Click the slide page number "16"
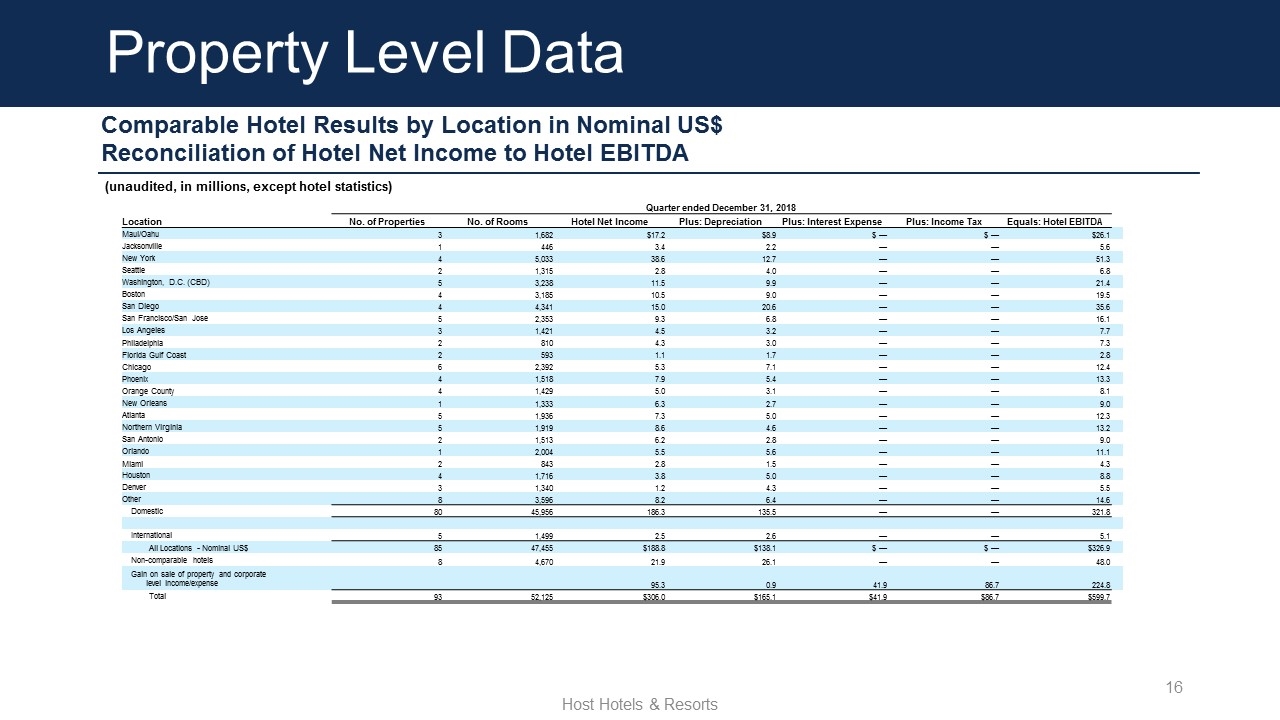1280x720 pixels. (x=1174, y=687)
